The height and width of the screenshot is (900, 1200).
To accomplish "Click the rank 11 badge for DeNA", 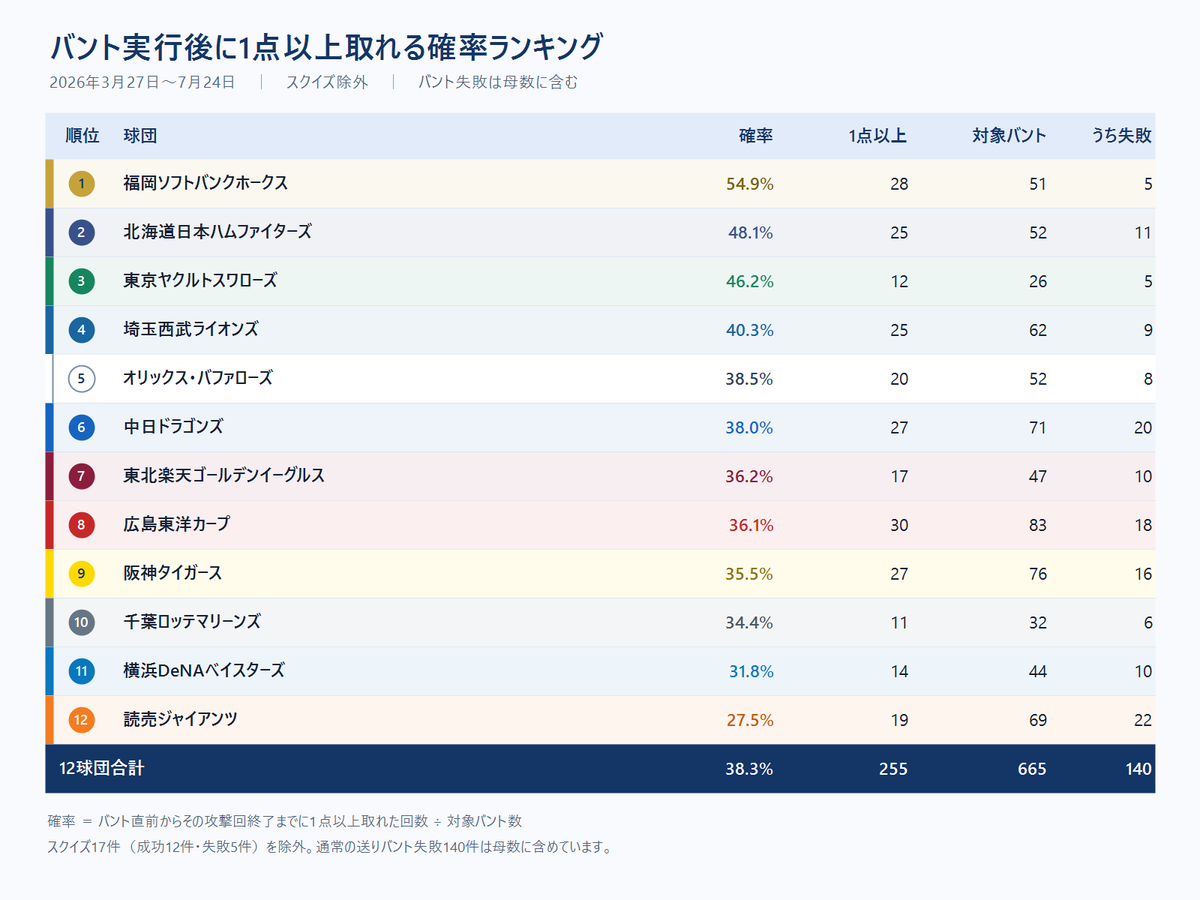I will click(x=82, y=671).
